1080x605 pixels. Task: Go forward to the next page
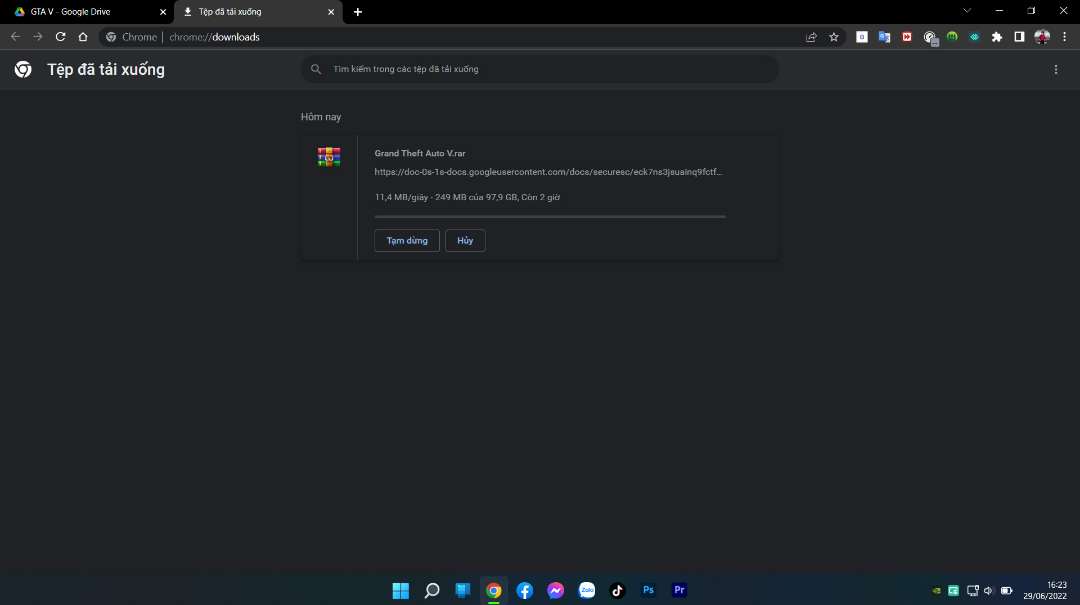[x=38, y=37]
